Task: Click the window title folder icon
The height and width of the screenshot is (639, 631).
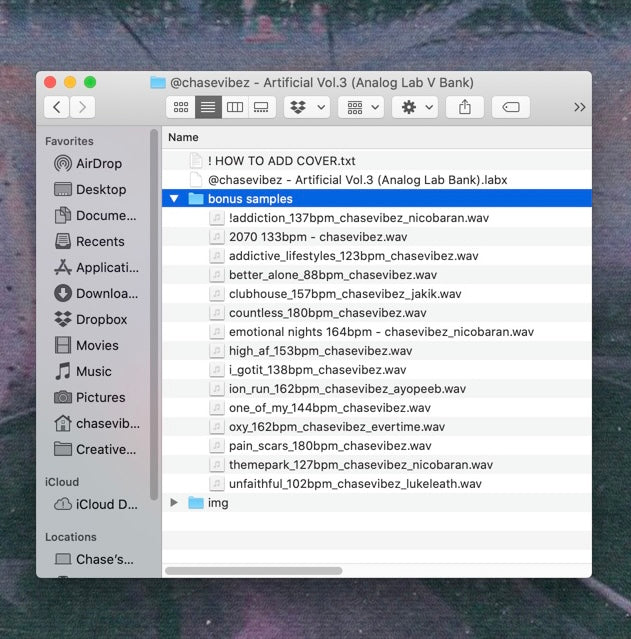Action: point(158,83)
